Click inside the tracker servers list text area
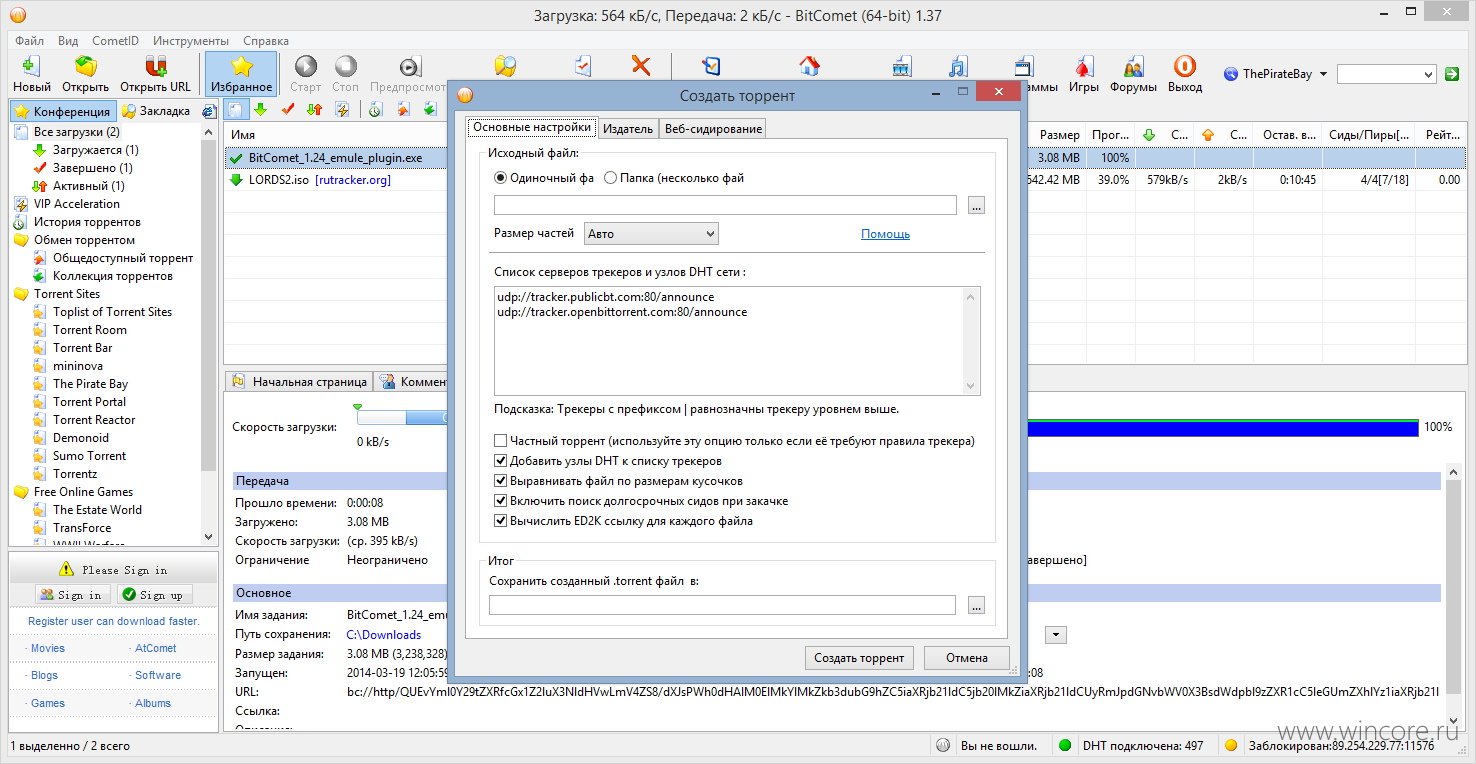The image size is (1476, 764). 737,341
